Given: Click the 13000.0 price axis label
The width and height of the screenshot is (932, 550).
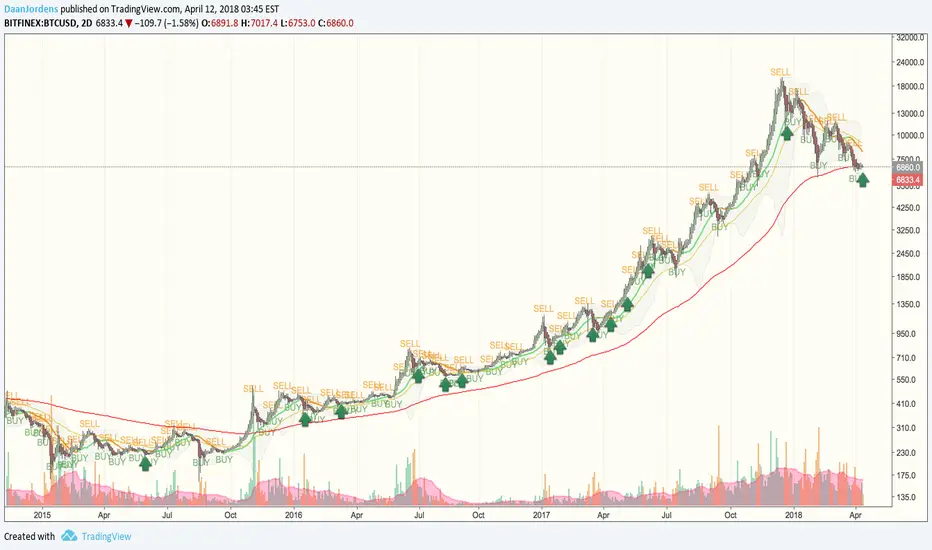Looking at the screenshot, I should click(x=909, y=114).
